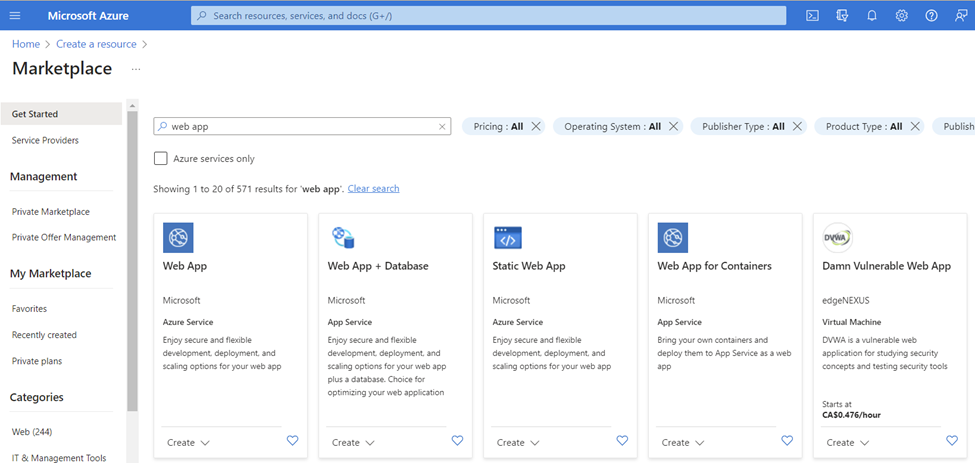Favorite the Web App card heart
Image resolution: width=975 pixels, height=463 pixels.
click(292, 441)
